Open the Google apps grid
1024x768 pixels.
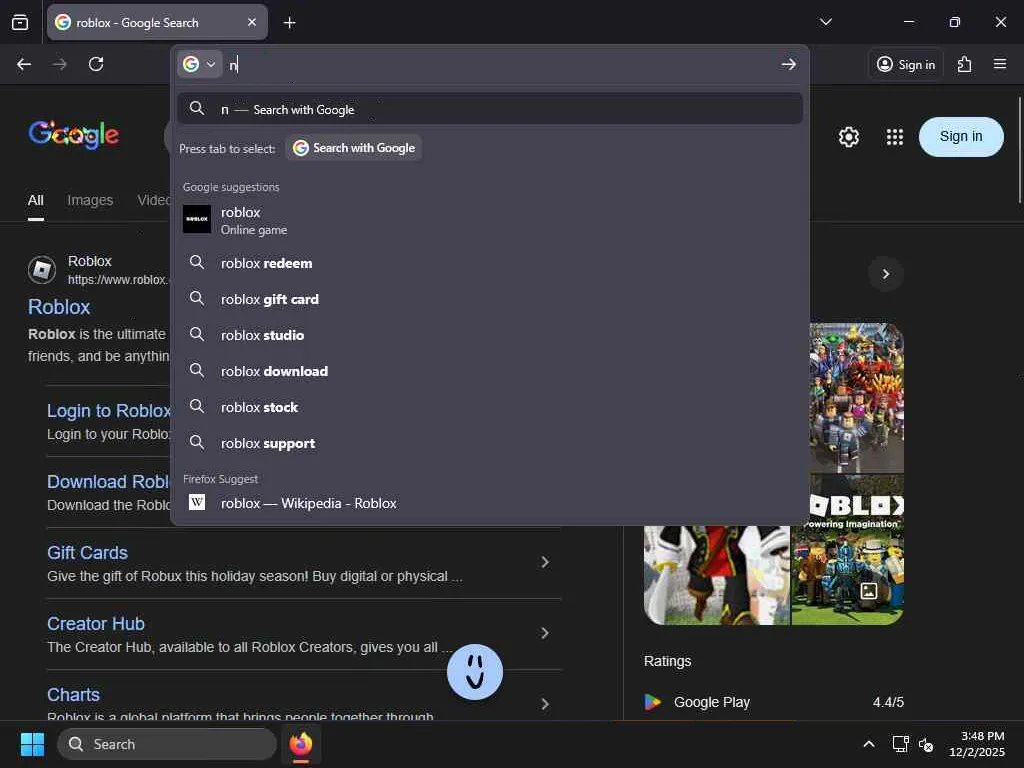[895, 137]
